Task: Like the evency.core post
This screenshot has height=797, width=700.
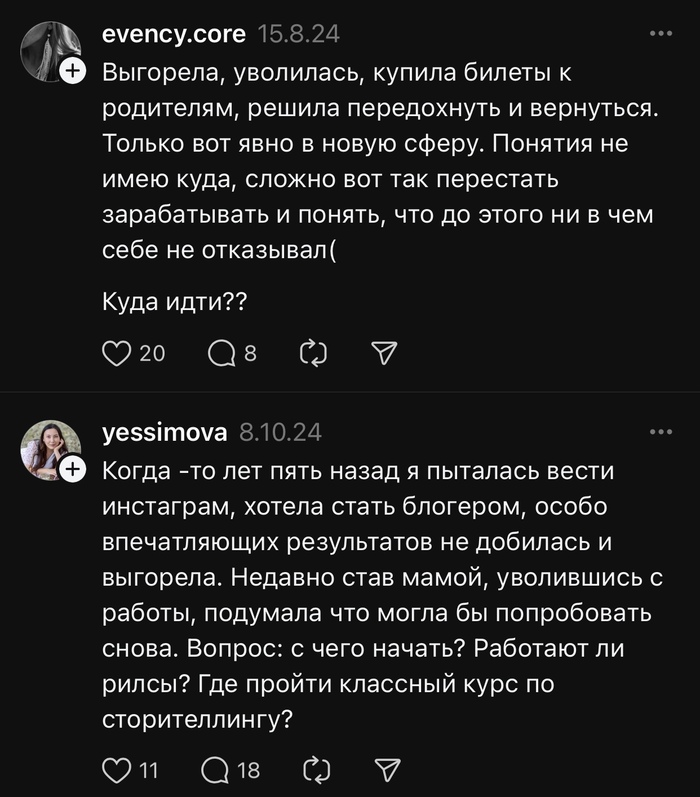Action: (x=118, y=352)
